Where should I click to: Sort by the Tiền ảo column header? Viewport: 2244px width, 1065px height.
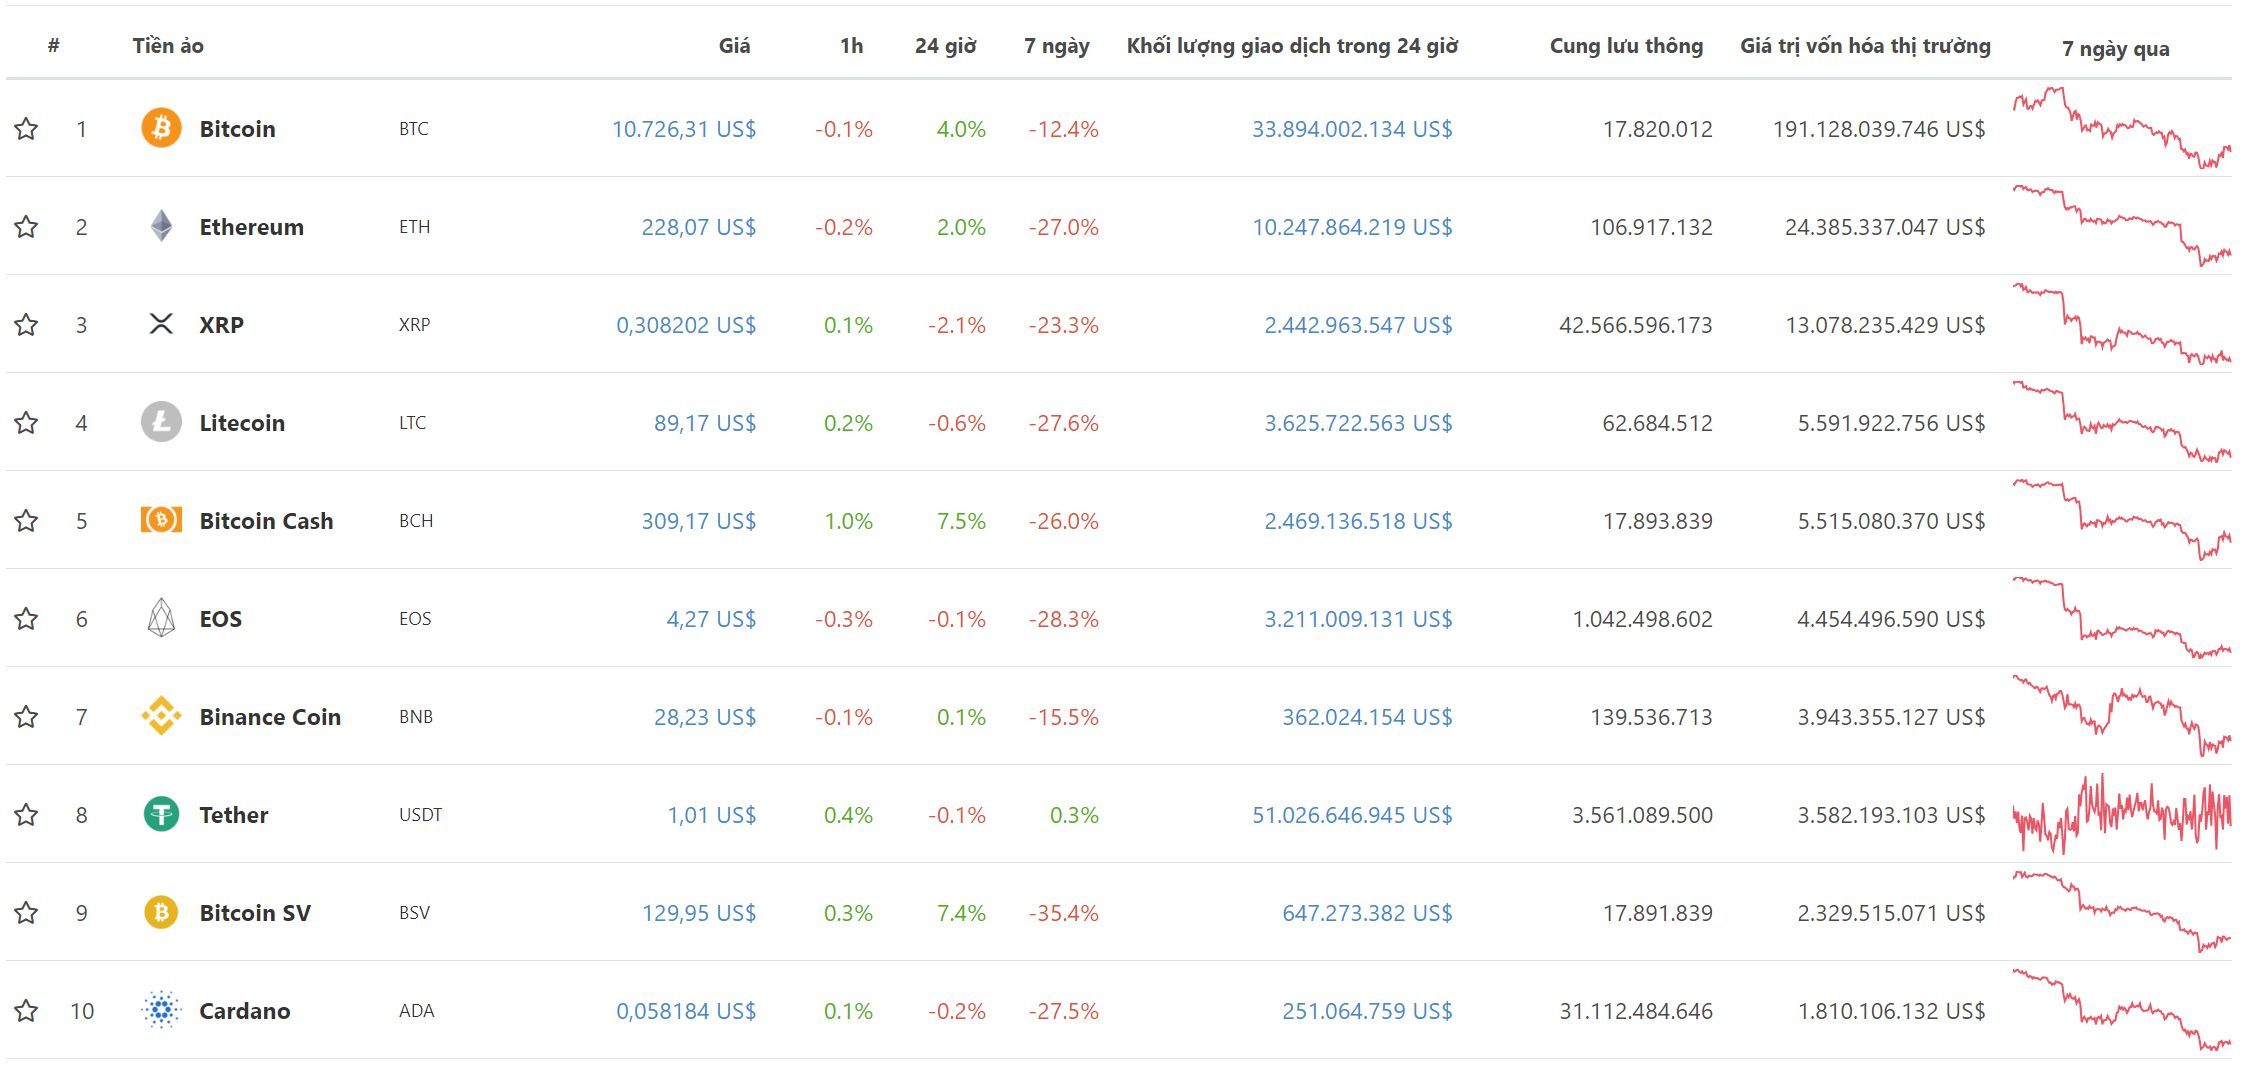pos(168,45)
